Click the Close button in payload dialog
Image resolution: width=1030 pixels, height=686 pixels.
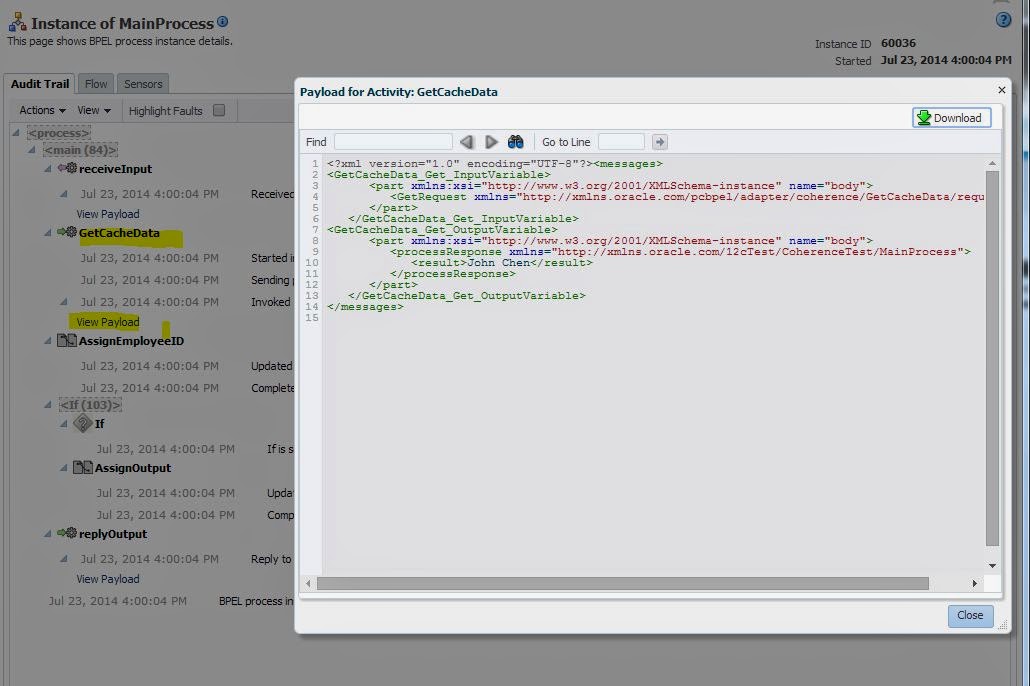pyautogui.click(x=970, y=615)
